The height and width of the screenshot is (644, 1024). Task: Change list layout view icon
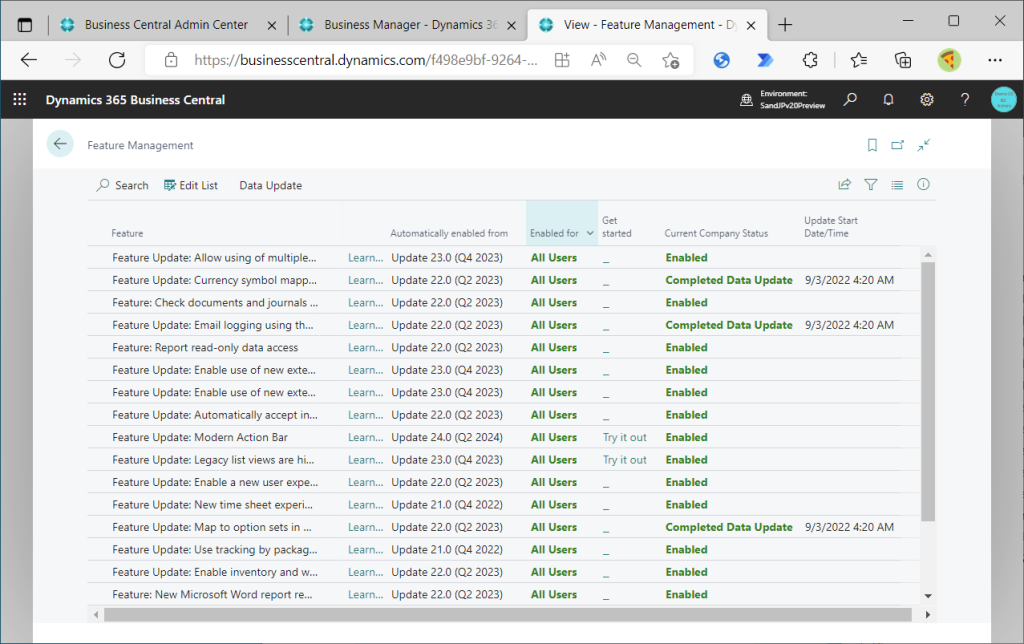[x=897, y=185]
